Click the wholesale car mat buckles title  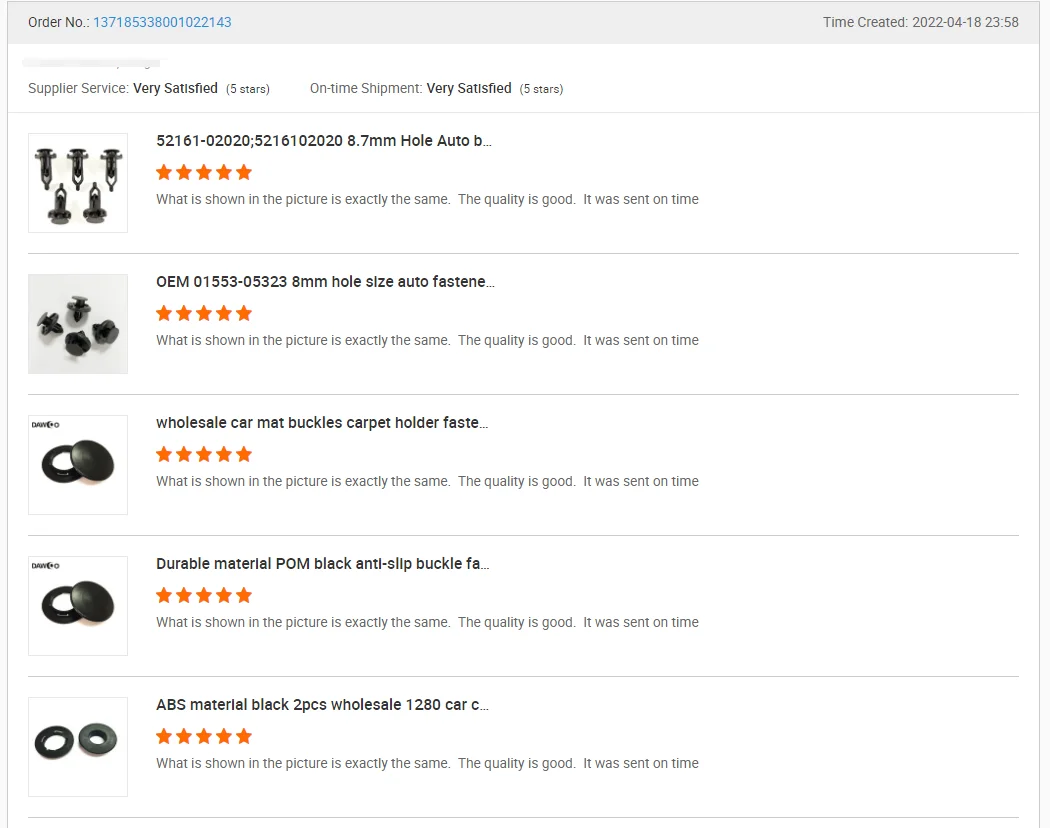click(x=322, y=423)
